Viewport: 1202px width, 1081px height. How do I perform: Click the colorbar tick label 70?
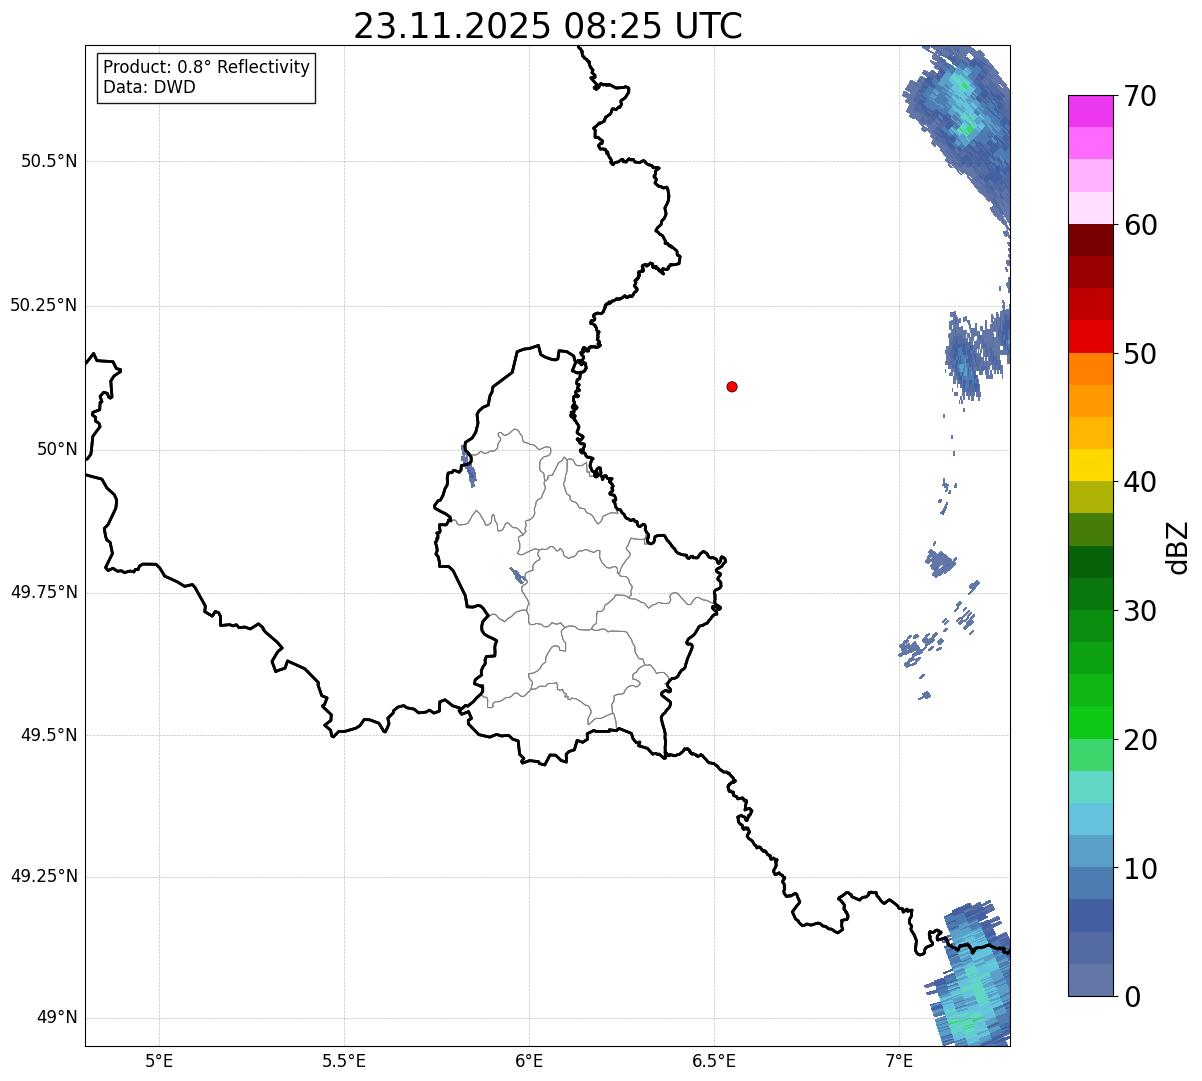[x=1140, y=97]
